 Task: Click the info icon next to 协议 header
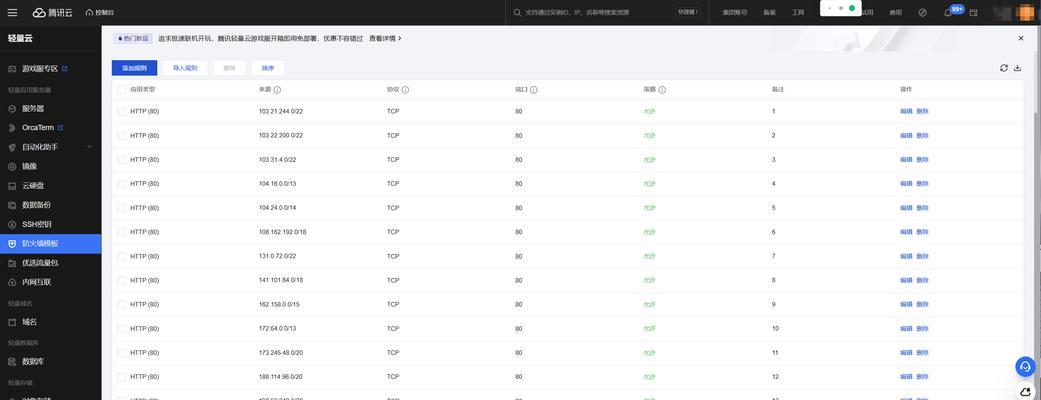pos(405,90)
